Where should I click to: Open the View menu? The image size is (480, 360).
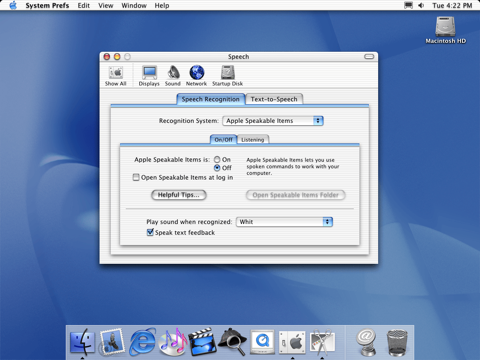pos(106,5)
